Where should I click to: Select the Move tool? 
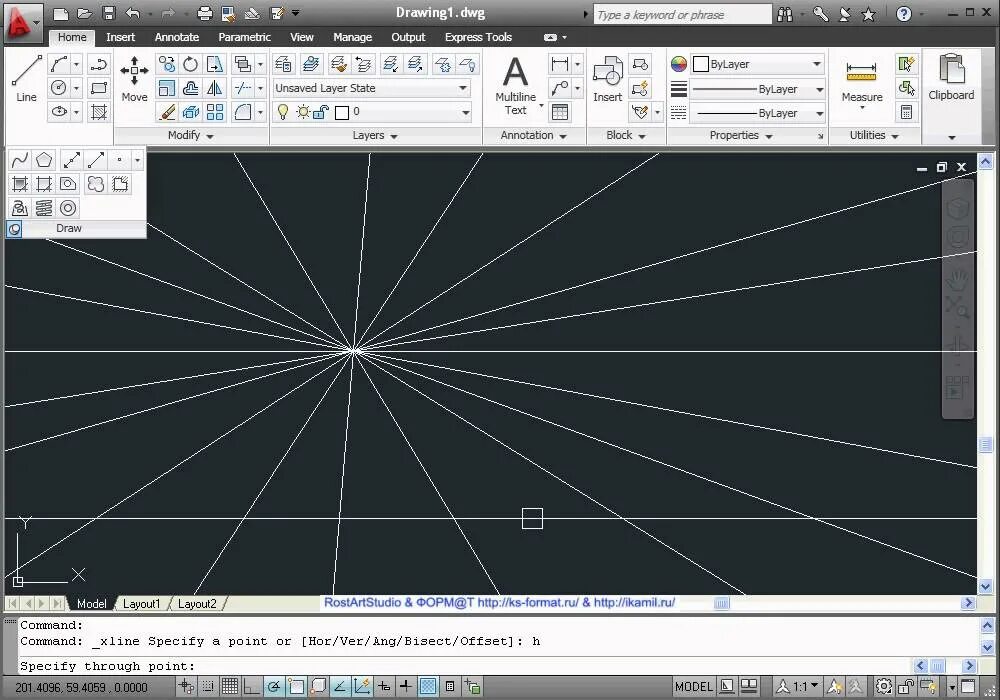[x=134, y=78]
